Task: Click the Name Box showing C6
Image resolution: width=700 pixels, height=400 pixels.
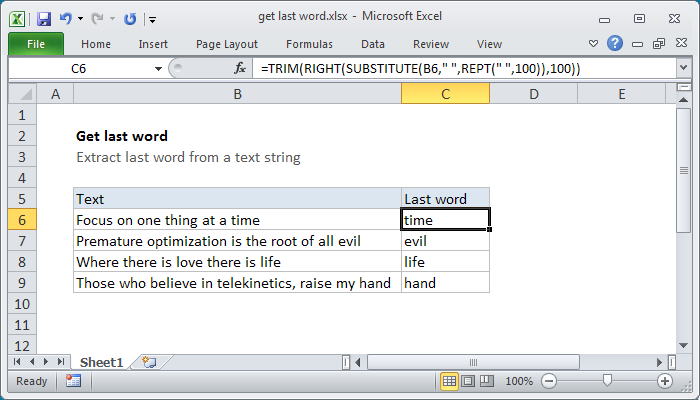Action: pyautogui.click(x=79, y=69)
